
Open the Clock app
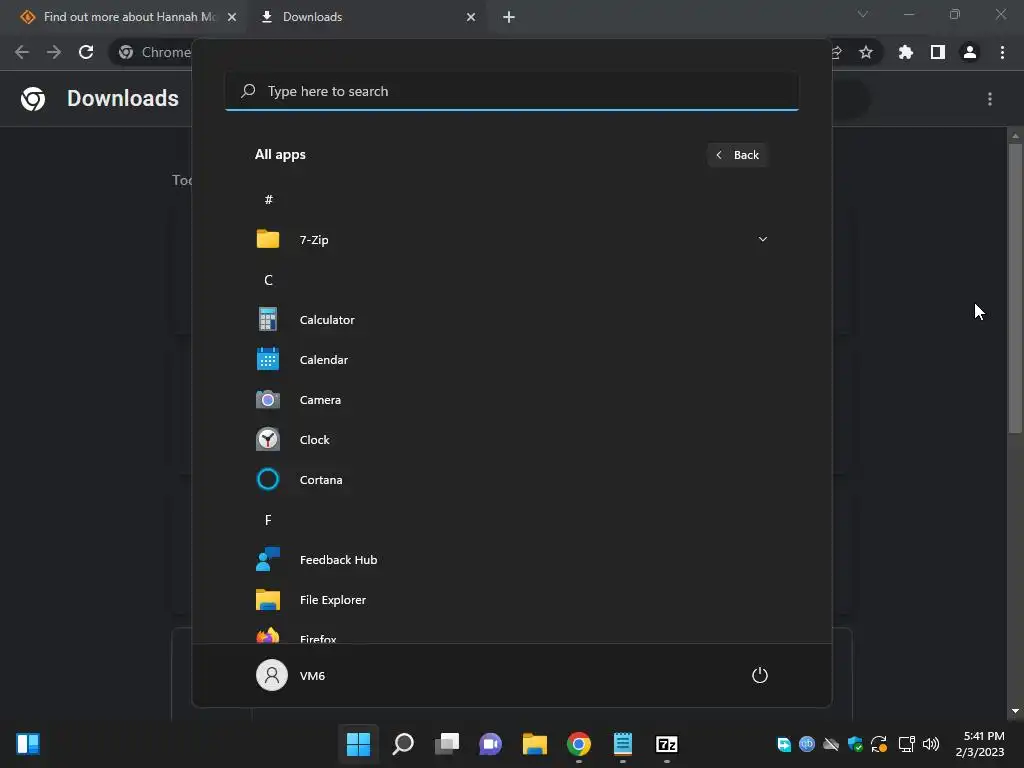(x=511, y=440)
